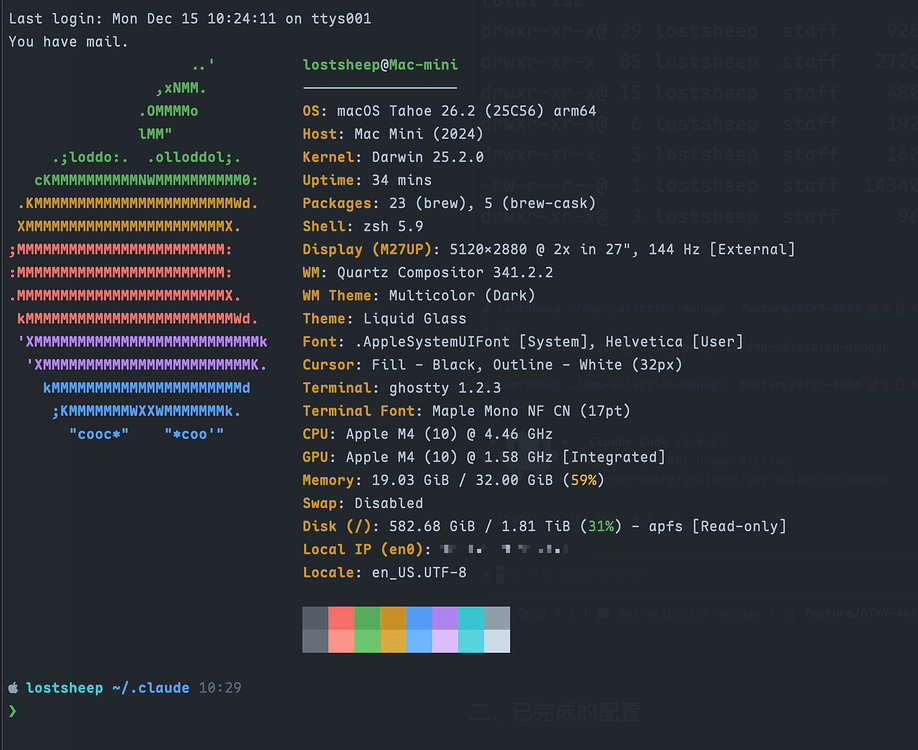918x750 pixels.
Task: Click the '31%' disk usage value
Action: pyautogui.click(x=601, y=526)
